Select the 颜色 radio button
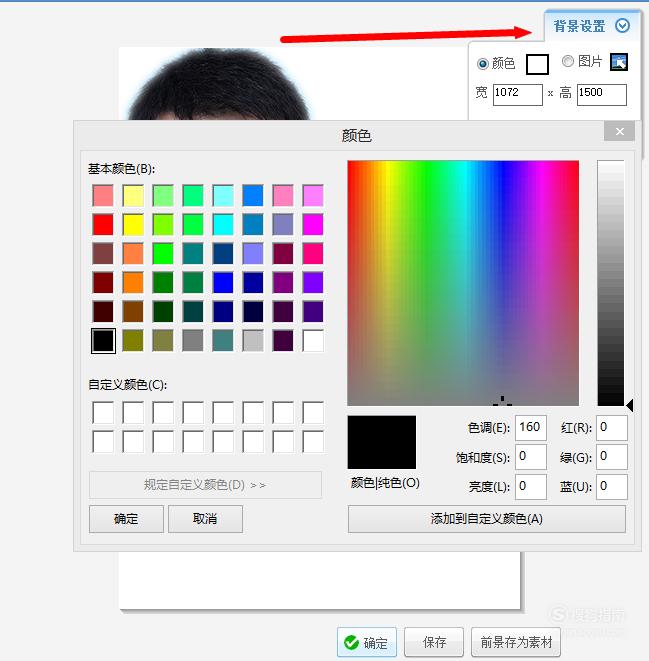The height and width of the screenshot is (661, 649). 483,64
